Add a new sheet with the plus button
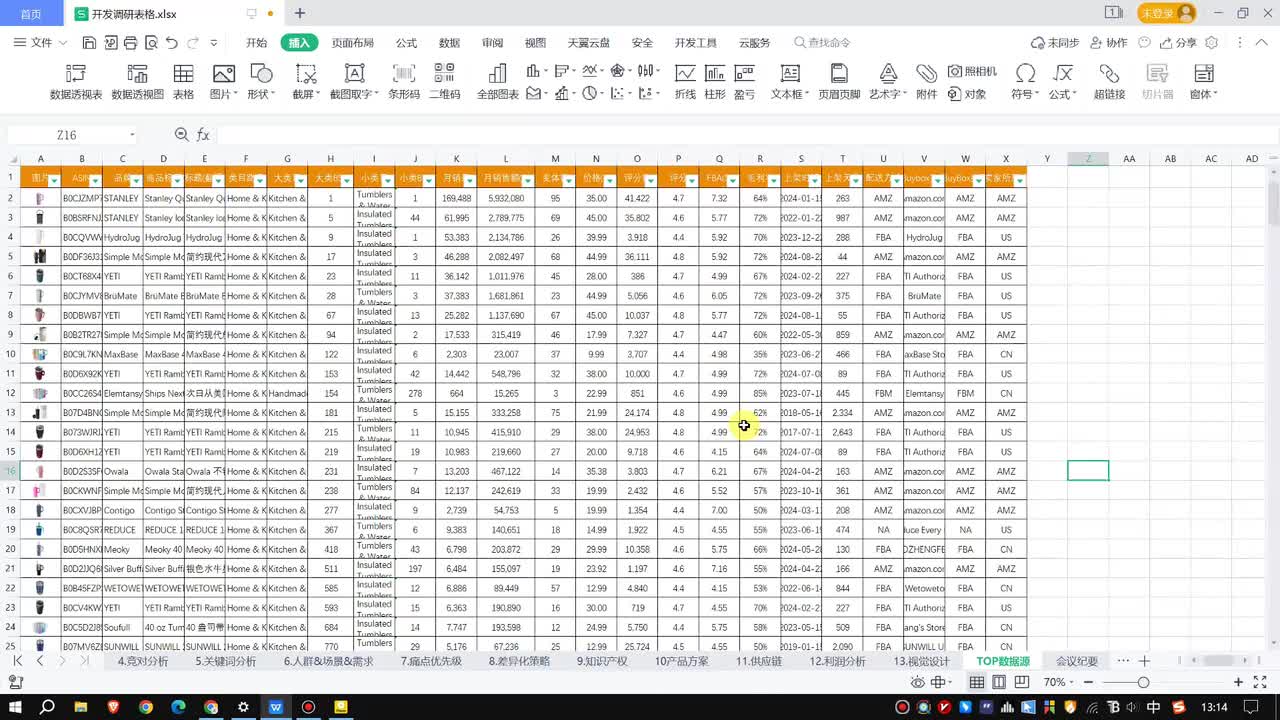 [1144, 661]
